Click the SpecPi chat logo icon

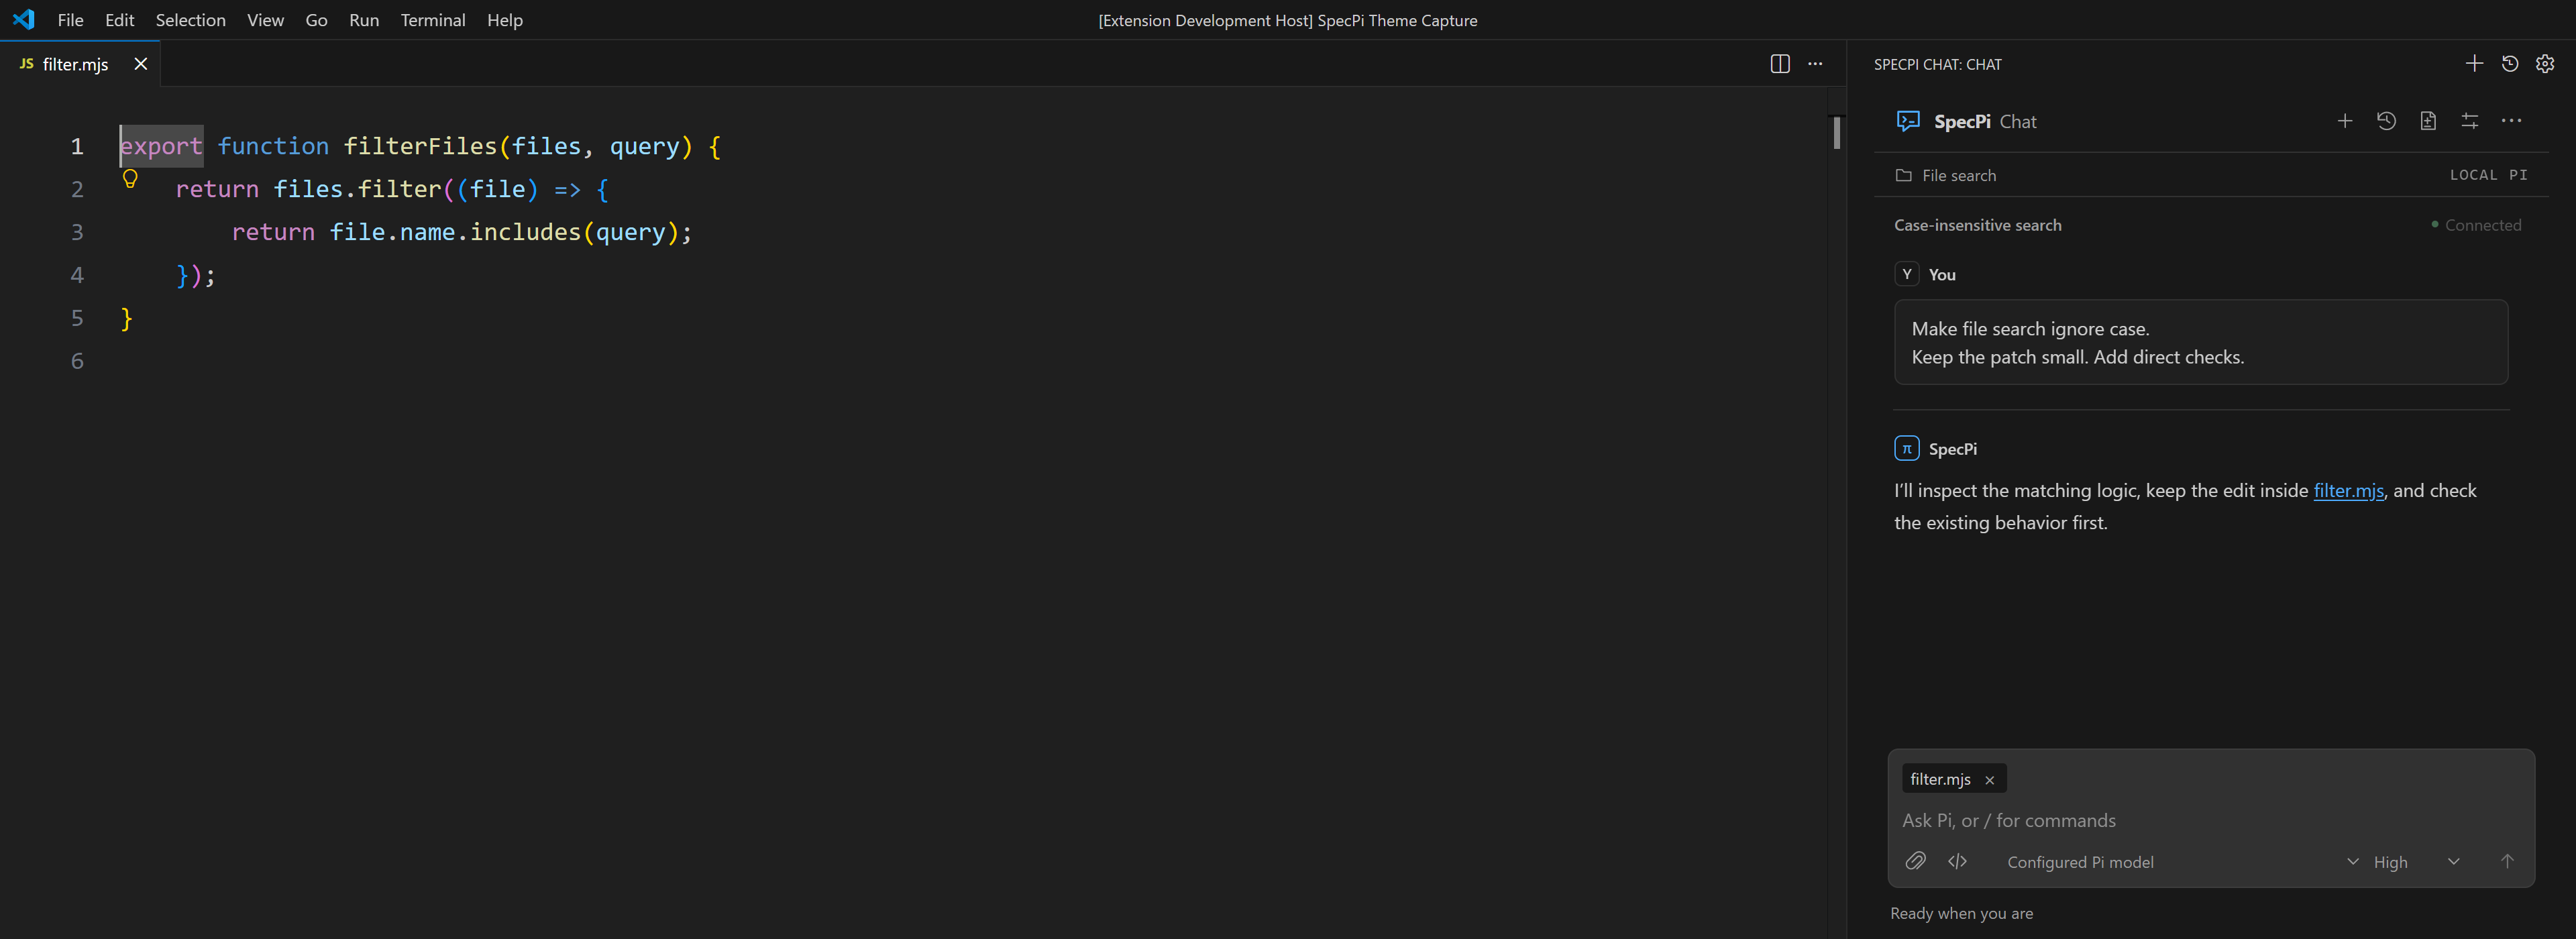tap(1908, 121)
